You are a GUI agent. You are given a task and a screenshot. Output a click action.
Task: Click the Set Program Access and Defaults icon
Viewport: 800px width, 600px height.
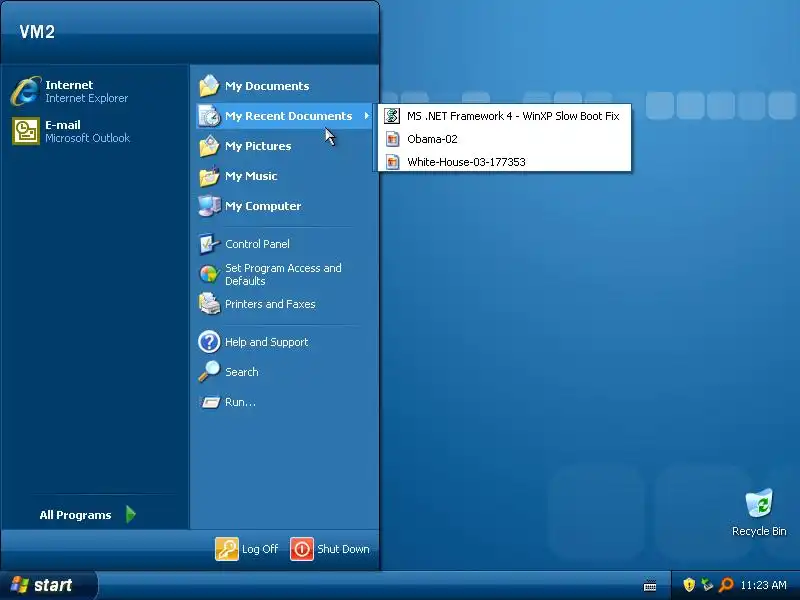pos(209,274)
